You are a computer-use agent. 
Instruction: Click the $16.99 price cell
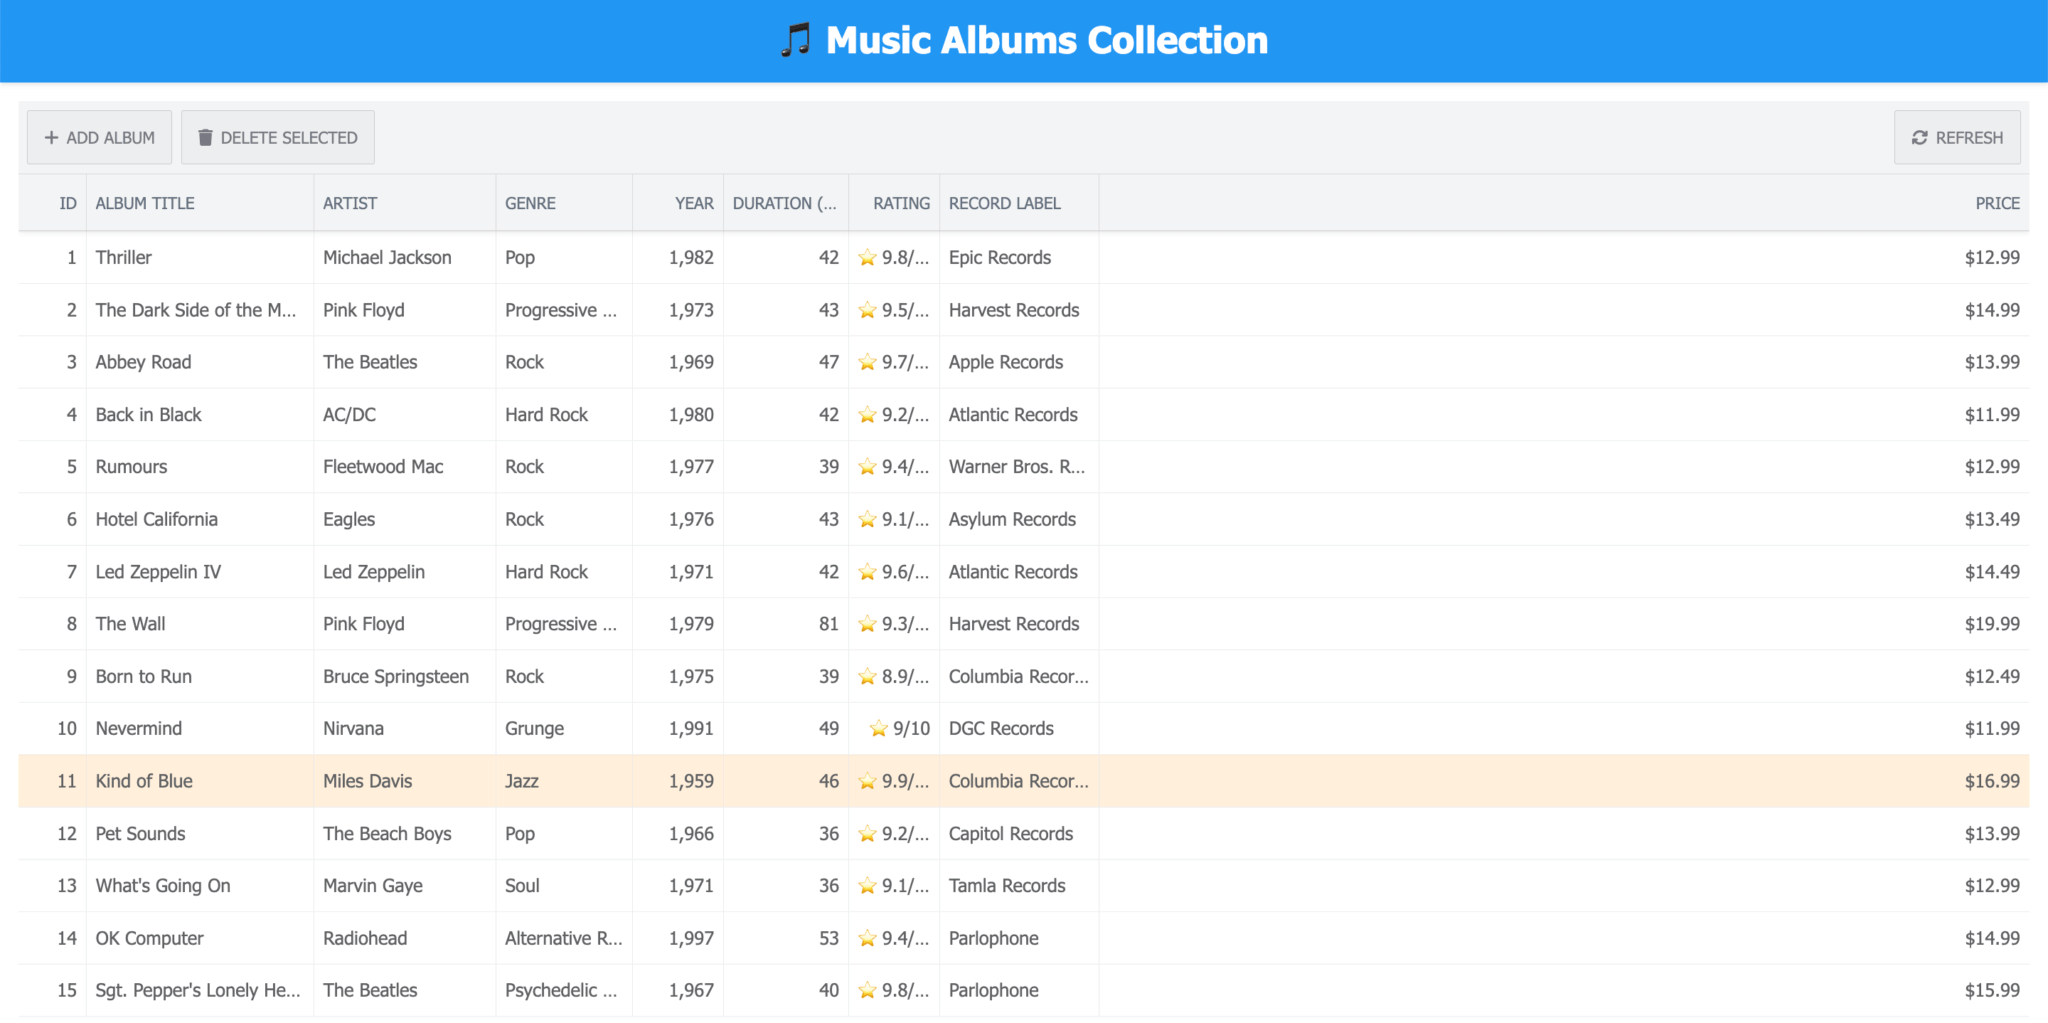click(x=1564, y=781)
